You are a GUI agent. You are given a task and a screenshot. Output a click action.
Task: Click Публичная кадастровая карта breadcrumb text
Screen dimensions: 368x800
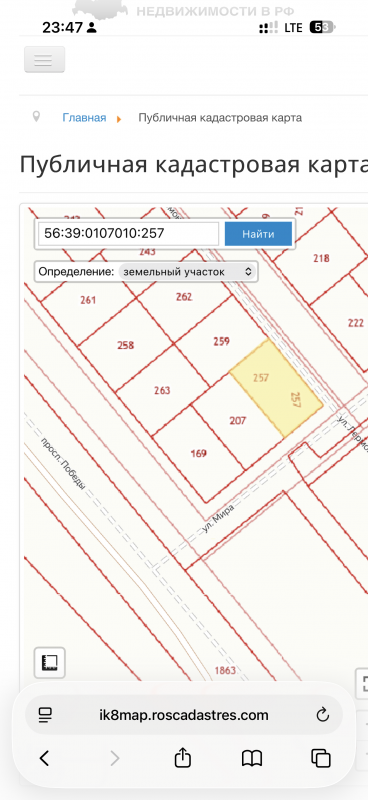point(220,118)
